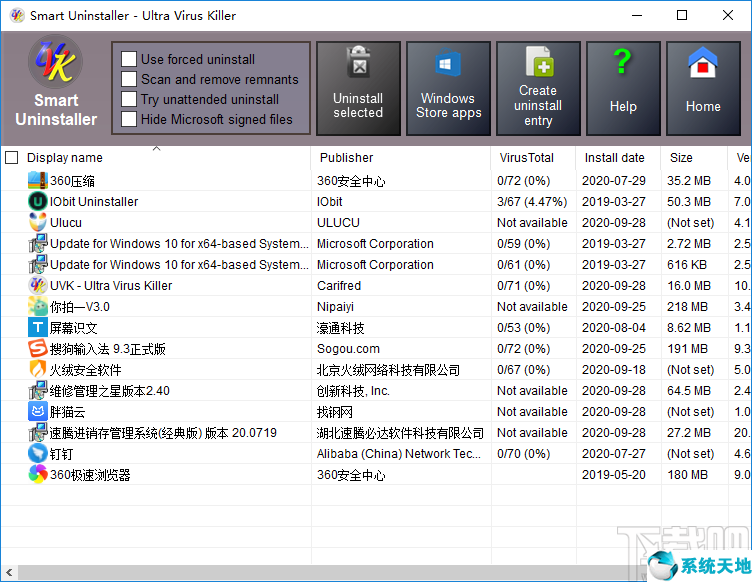This screenshot has height=582, width=752.
Task: Click the 胖猫云 cat icon
Action: [37, 412]
